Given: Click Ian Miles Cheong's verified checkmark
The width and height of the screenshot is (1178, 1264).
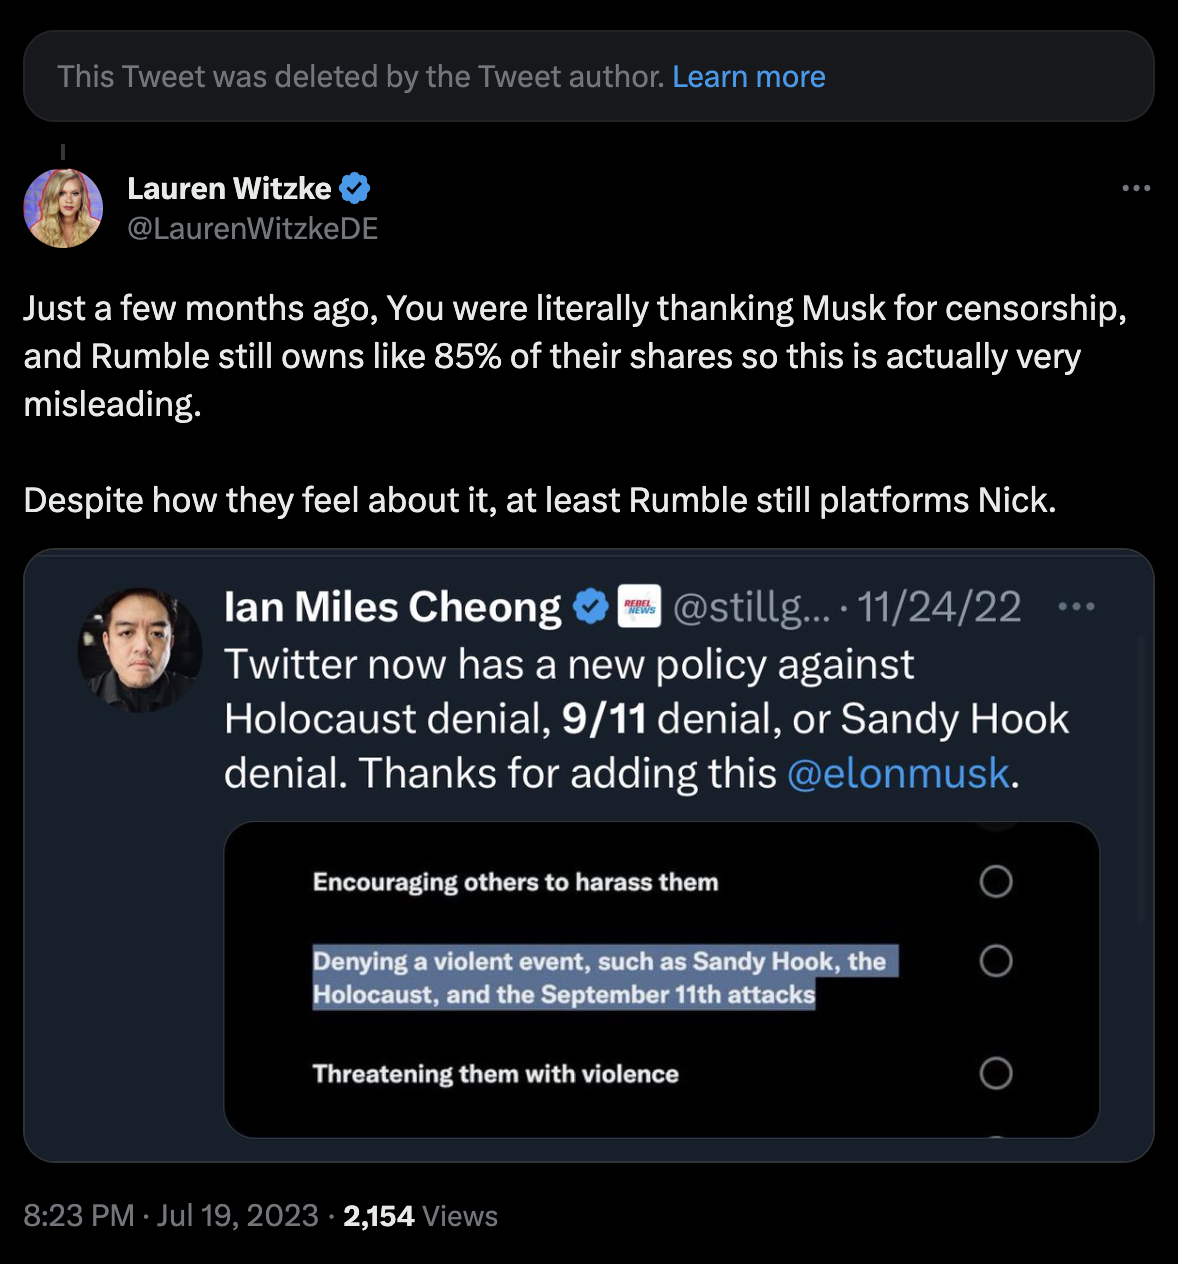Looking at the screenshot, I should pyautogui.click(x=591, y=606).
